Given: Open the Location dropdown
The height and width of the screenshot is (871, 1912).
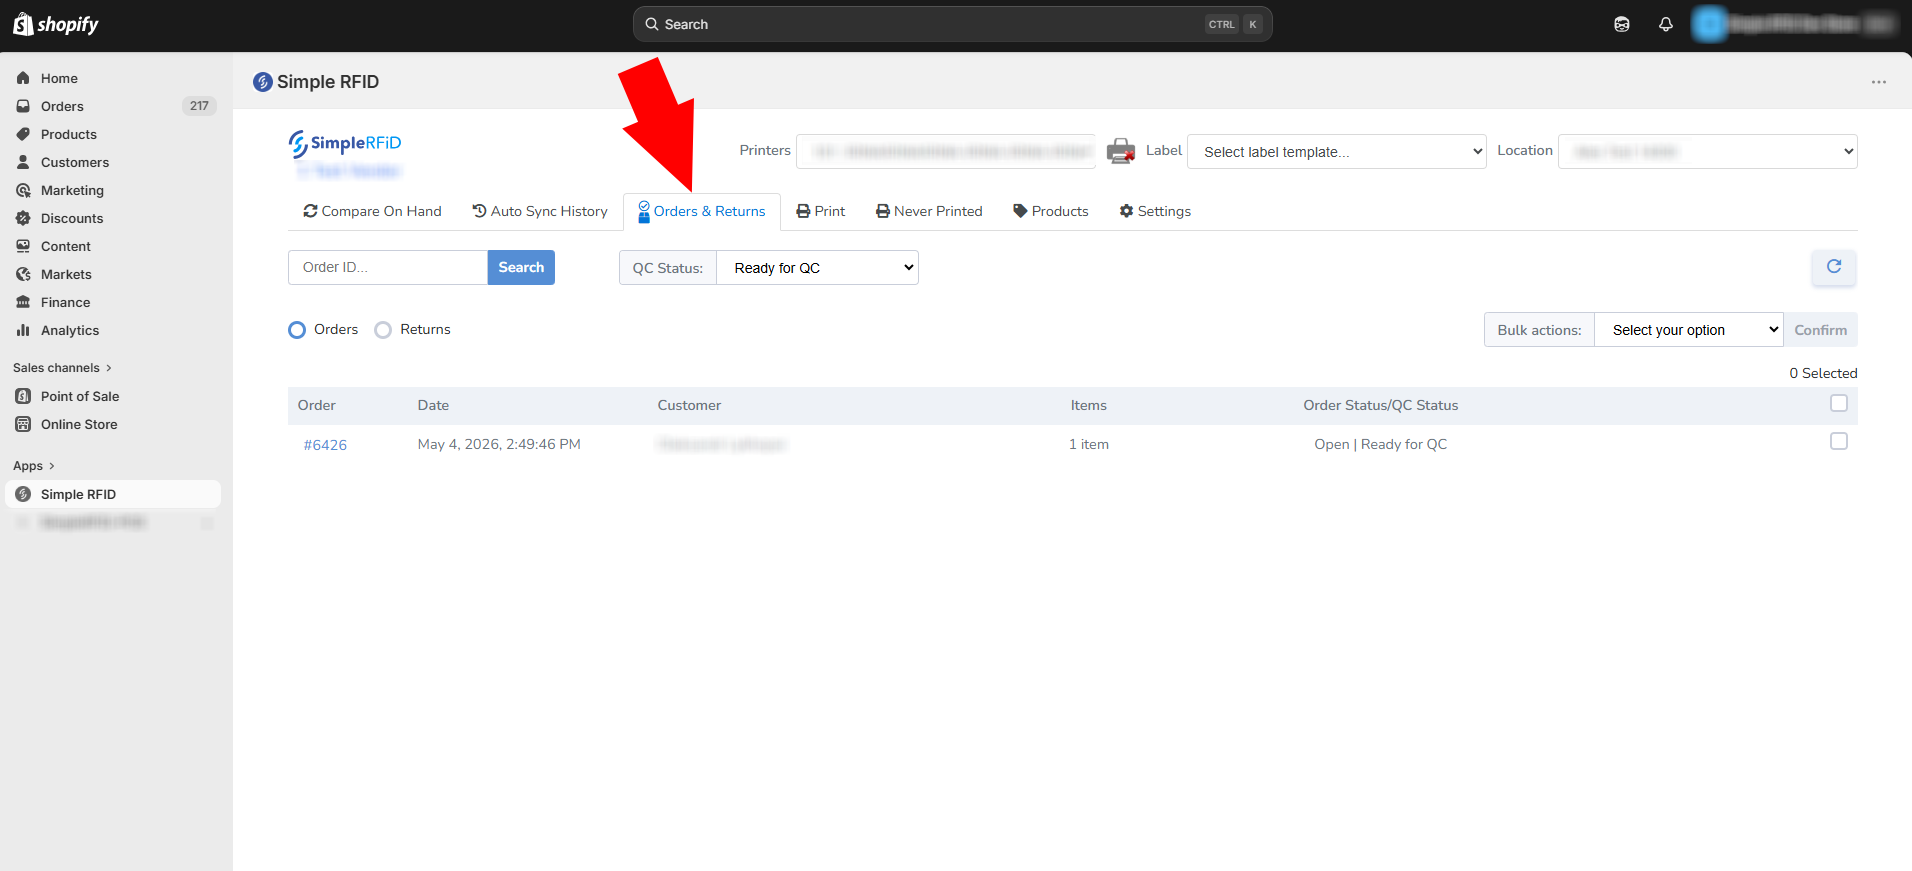Looking at the screenshot, I should (1708, 151).
